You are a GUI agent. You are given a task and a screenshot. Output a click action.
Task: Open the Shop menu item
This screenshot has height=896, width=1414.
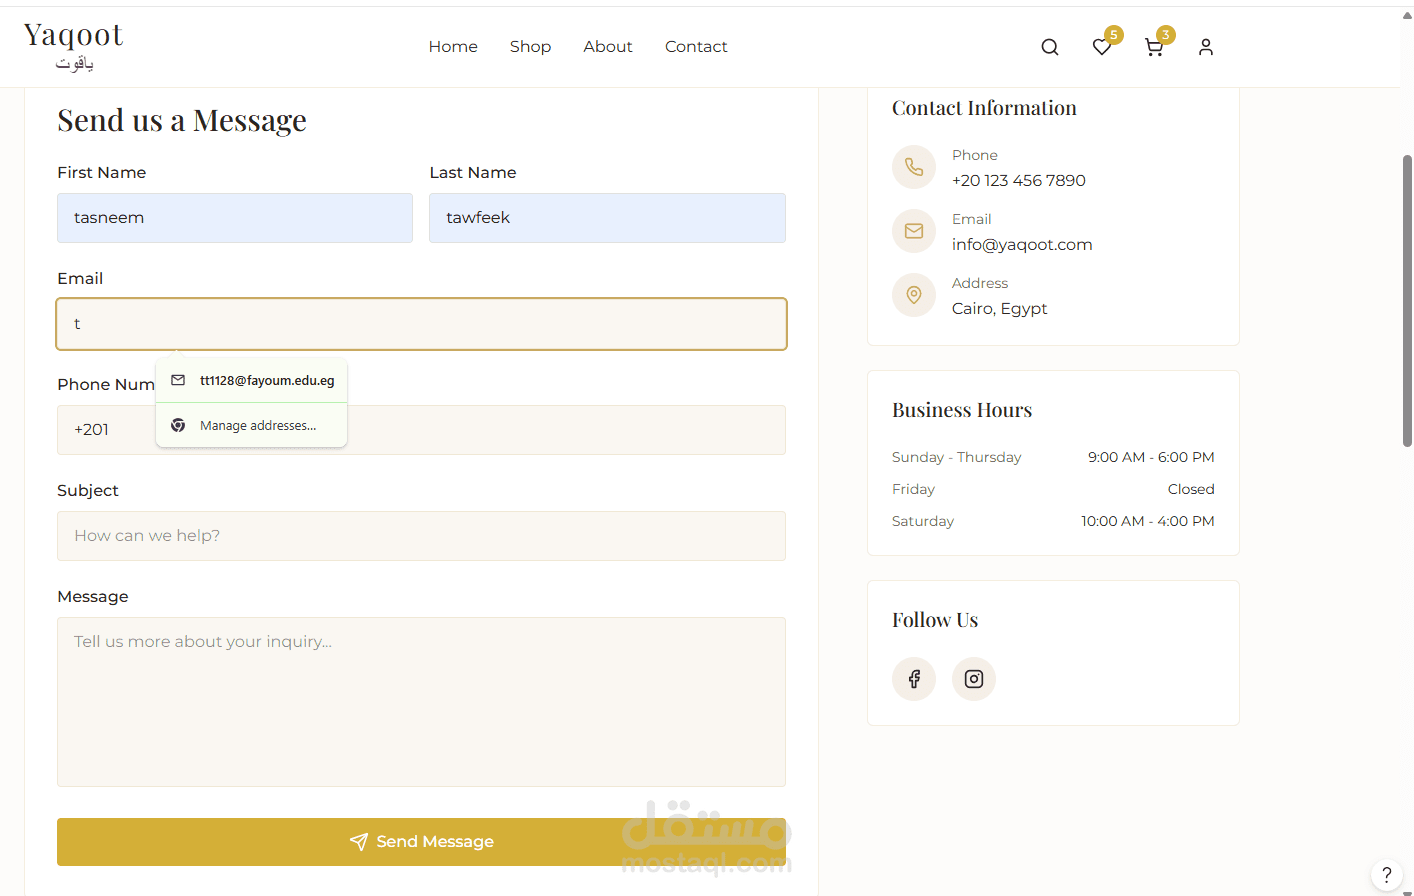pyautogui.click(x=530, y=47)
